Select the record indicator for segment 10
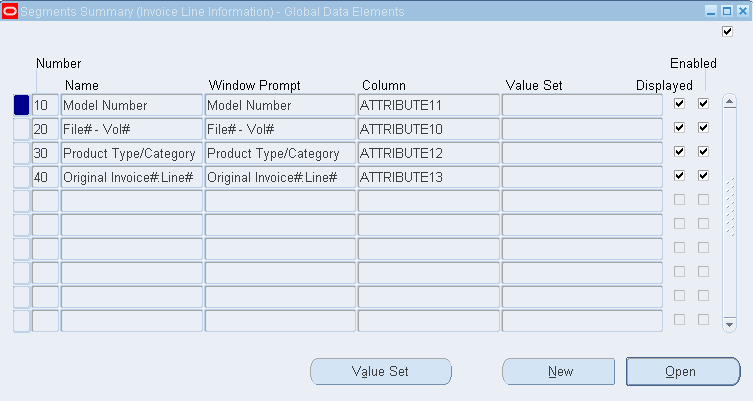 click(x=21, y=105)
